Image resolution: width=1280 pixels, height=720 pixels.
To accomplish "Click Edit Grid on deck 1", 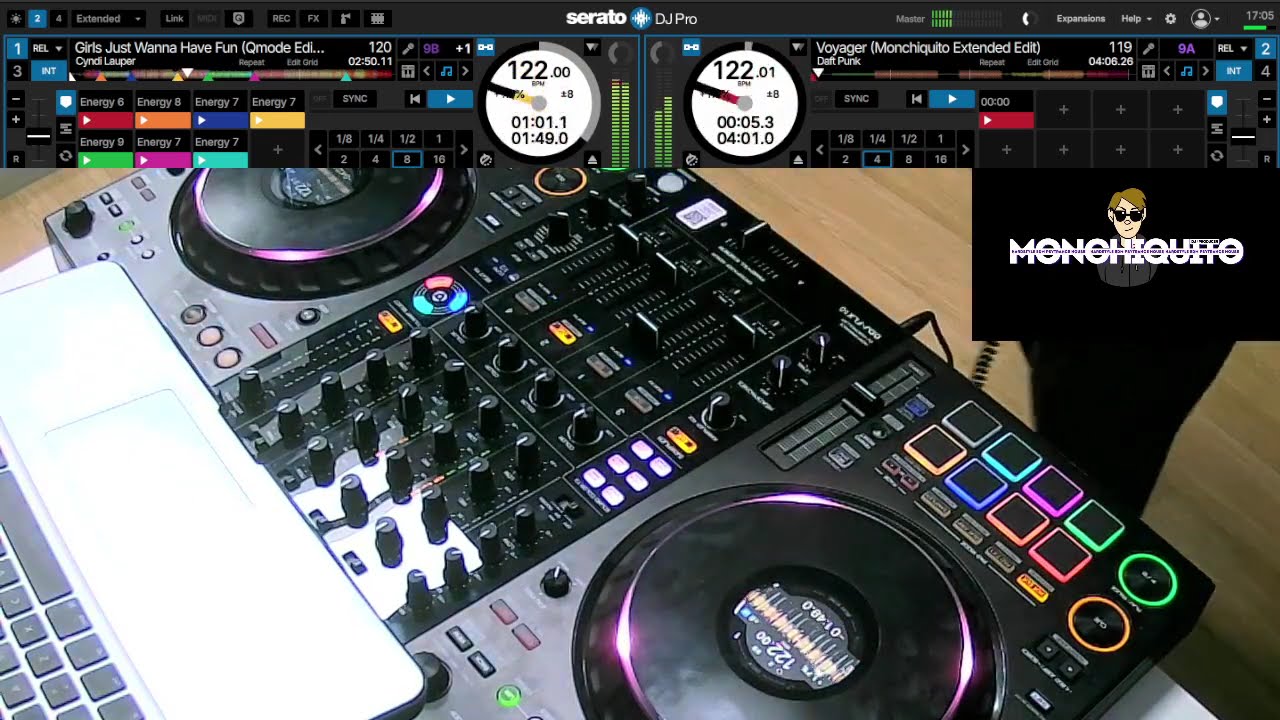I will (x=302, y=62).
